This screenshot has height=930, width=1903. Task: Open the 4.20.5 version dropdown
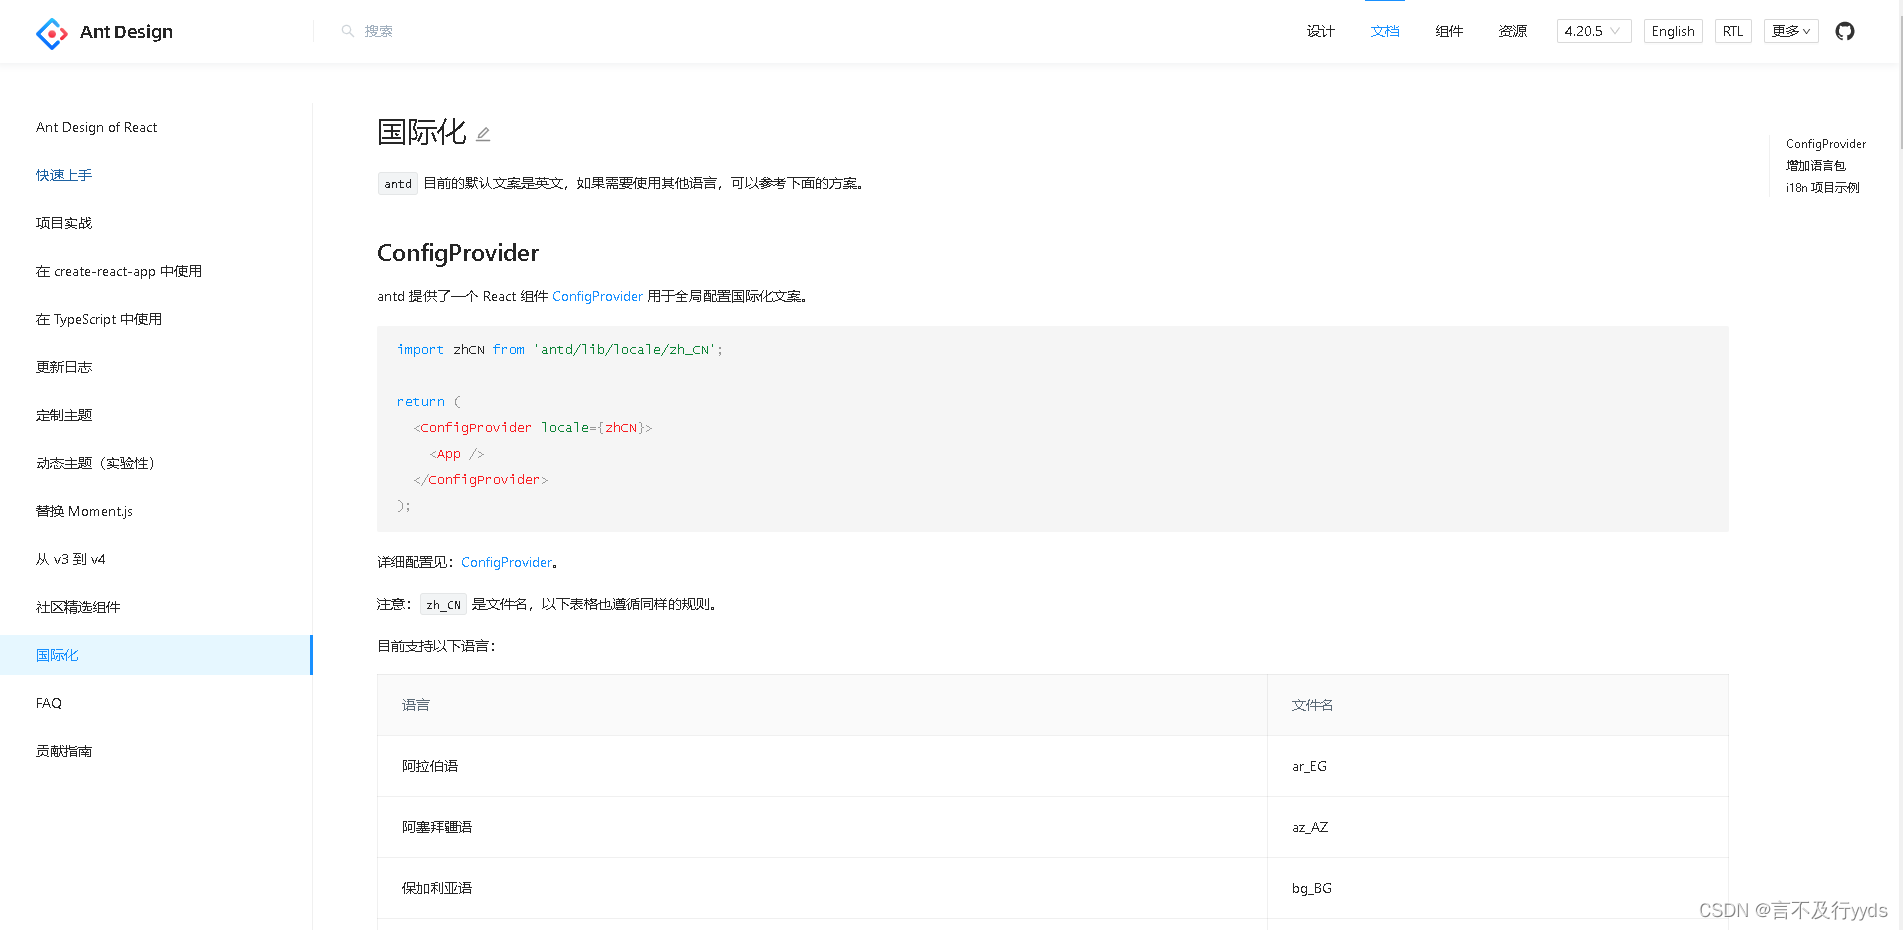point(1594,31)
